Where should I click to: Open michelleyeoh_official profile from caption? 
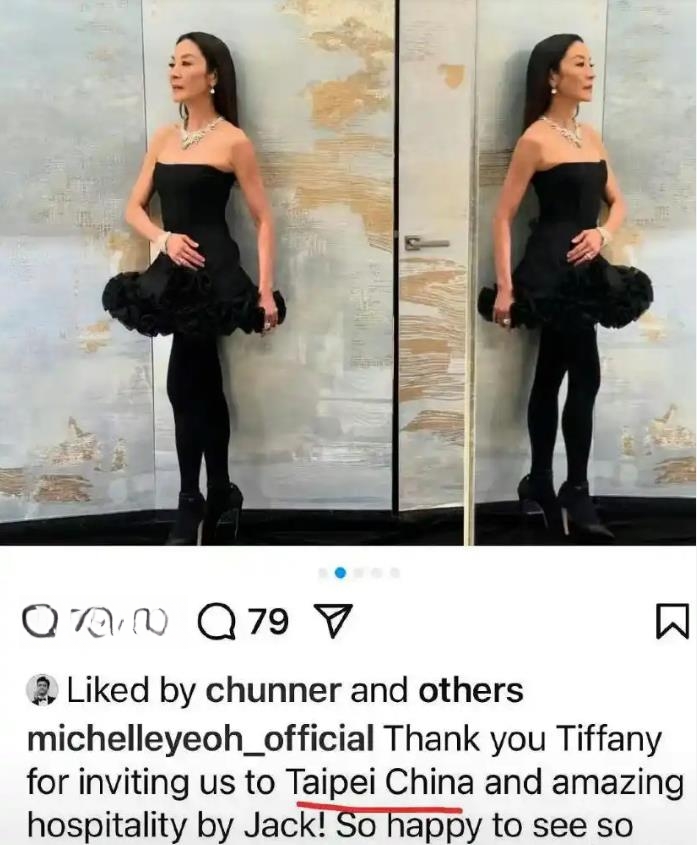(x=201, y=739)
